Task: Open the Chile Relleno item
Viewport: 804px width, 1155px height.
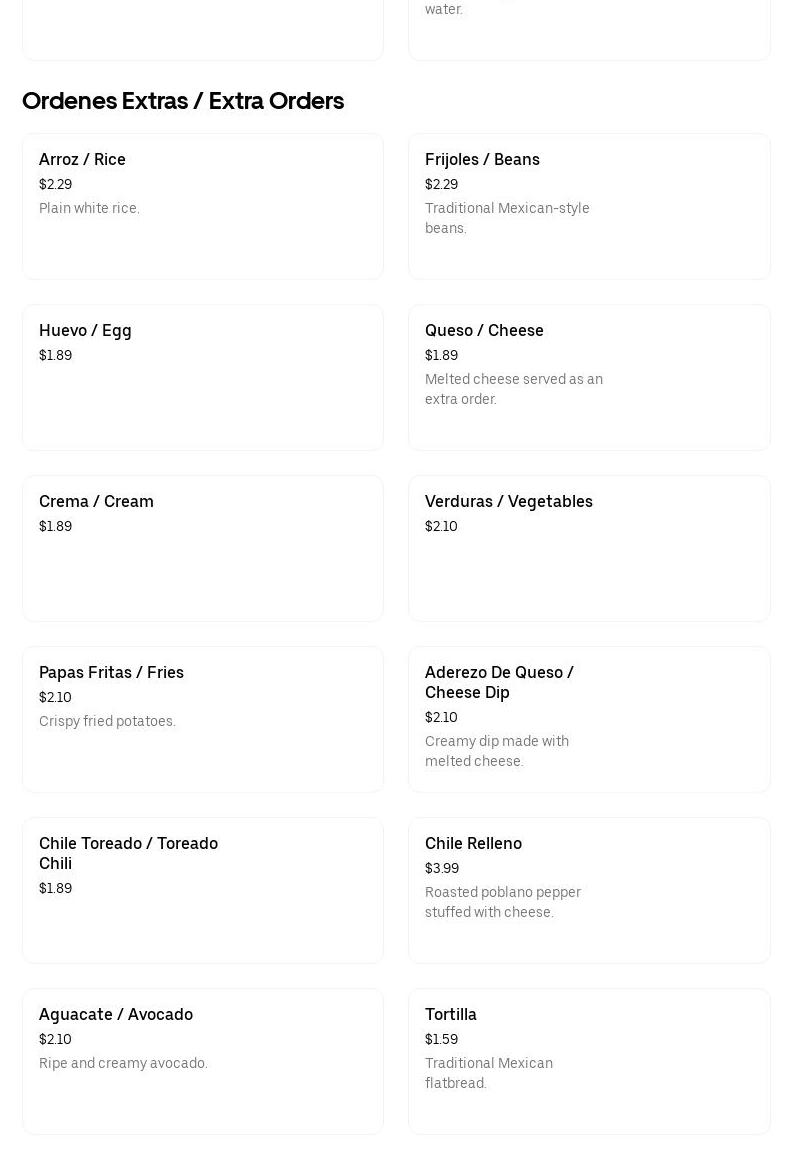Action: pyautogui.click(x=589, y=890)
